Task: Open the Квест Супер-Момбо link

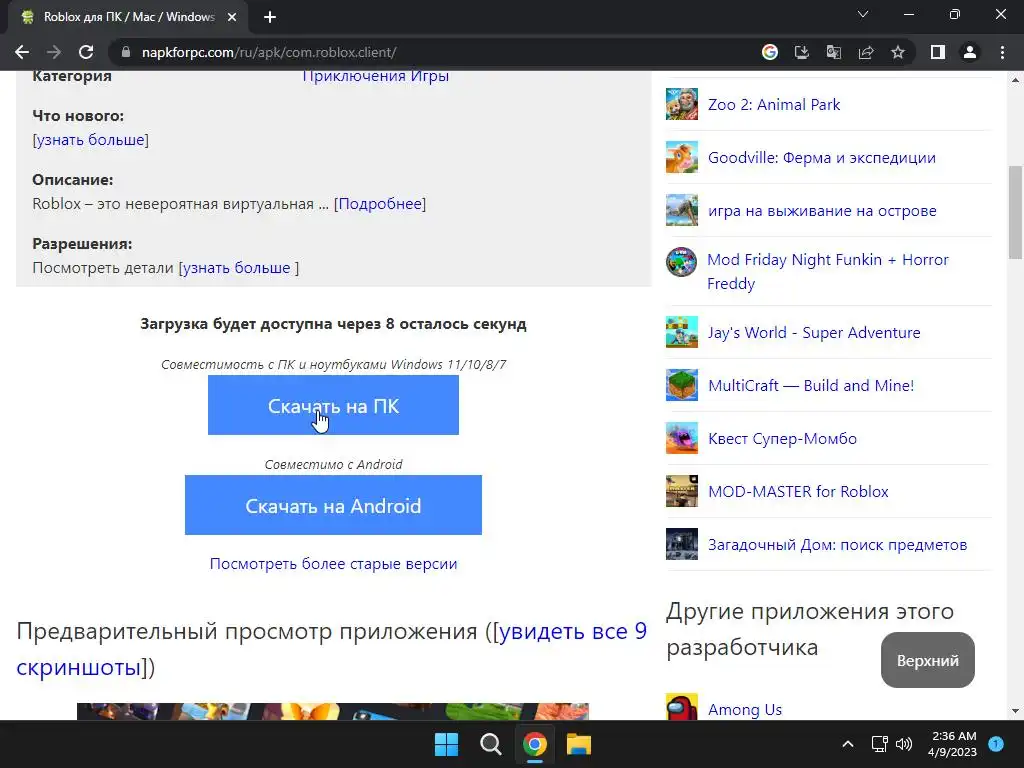Action: 782,438
